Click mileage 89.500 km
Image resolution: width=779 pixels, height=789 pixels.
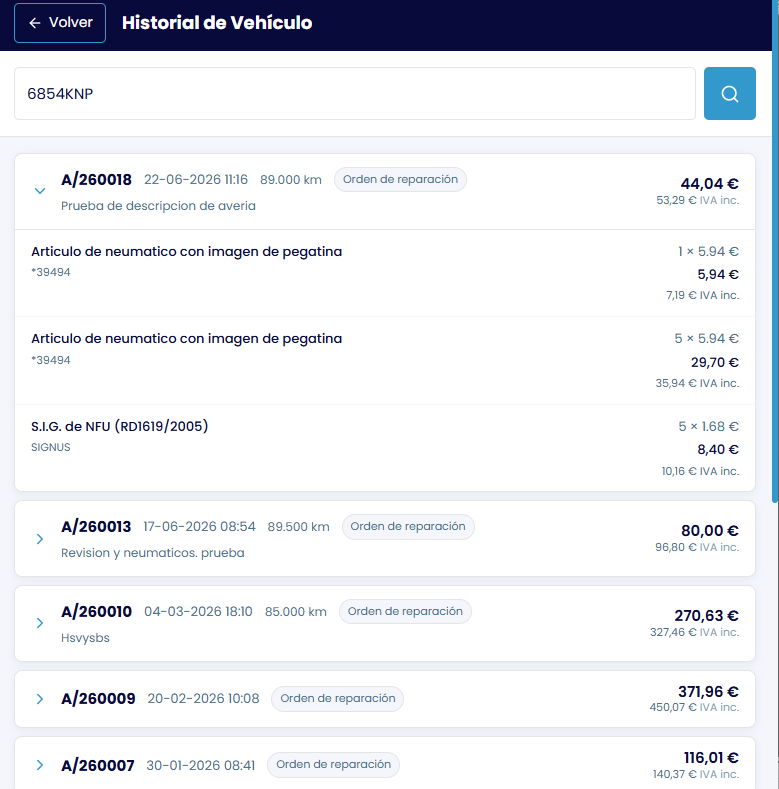coord(298,527)
